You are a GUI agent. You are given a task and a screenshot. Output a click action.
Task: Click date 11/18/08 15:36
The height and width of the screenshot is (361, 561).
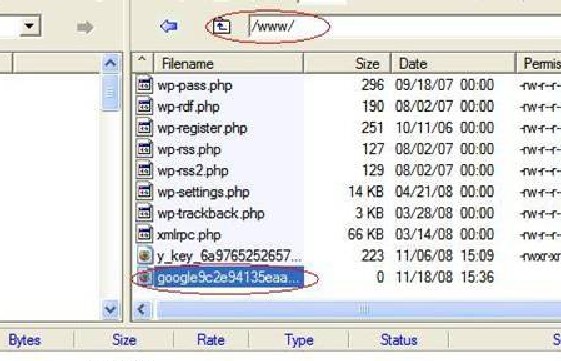click(445, 277)
